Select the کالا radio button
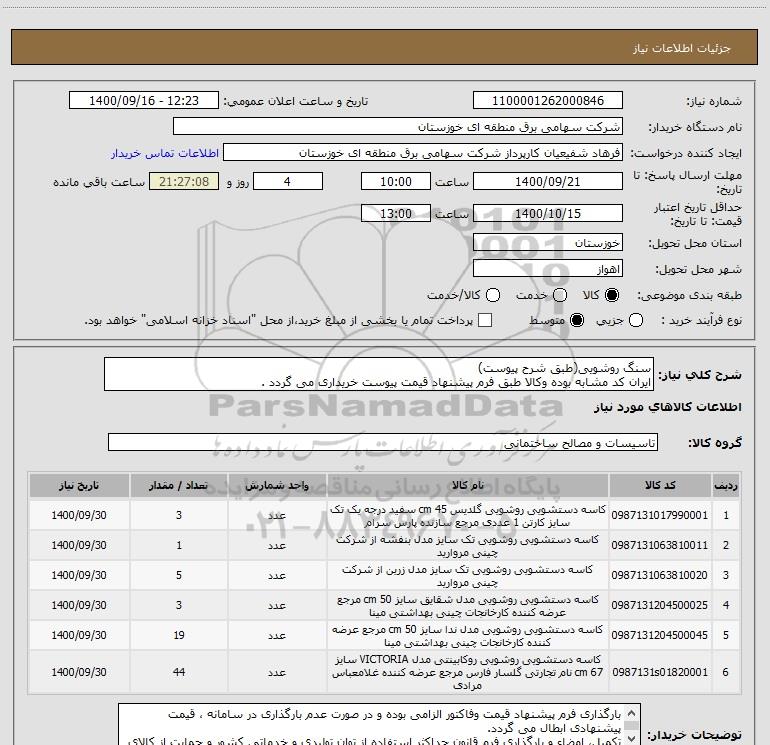This screenshot has height=745, width=770. coord(612,295)
